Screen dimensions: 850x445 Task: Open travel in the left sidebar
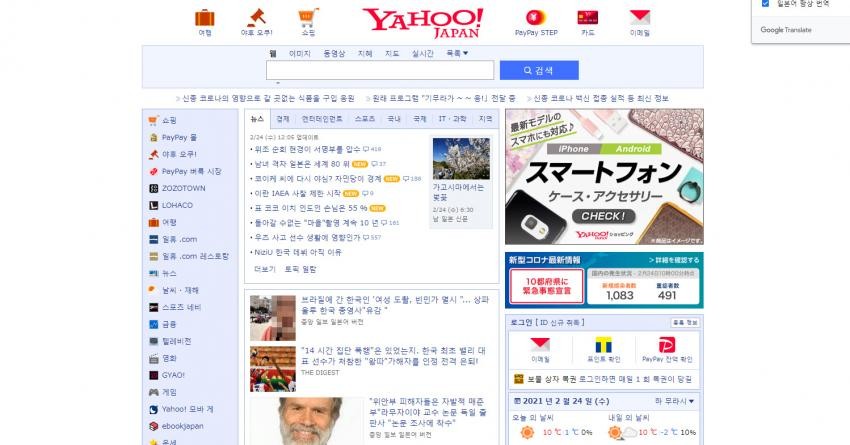coord(169,222)
